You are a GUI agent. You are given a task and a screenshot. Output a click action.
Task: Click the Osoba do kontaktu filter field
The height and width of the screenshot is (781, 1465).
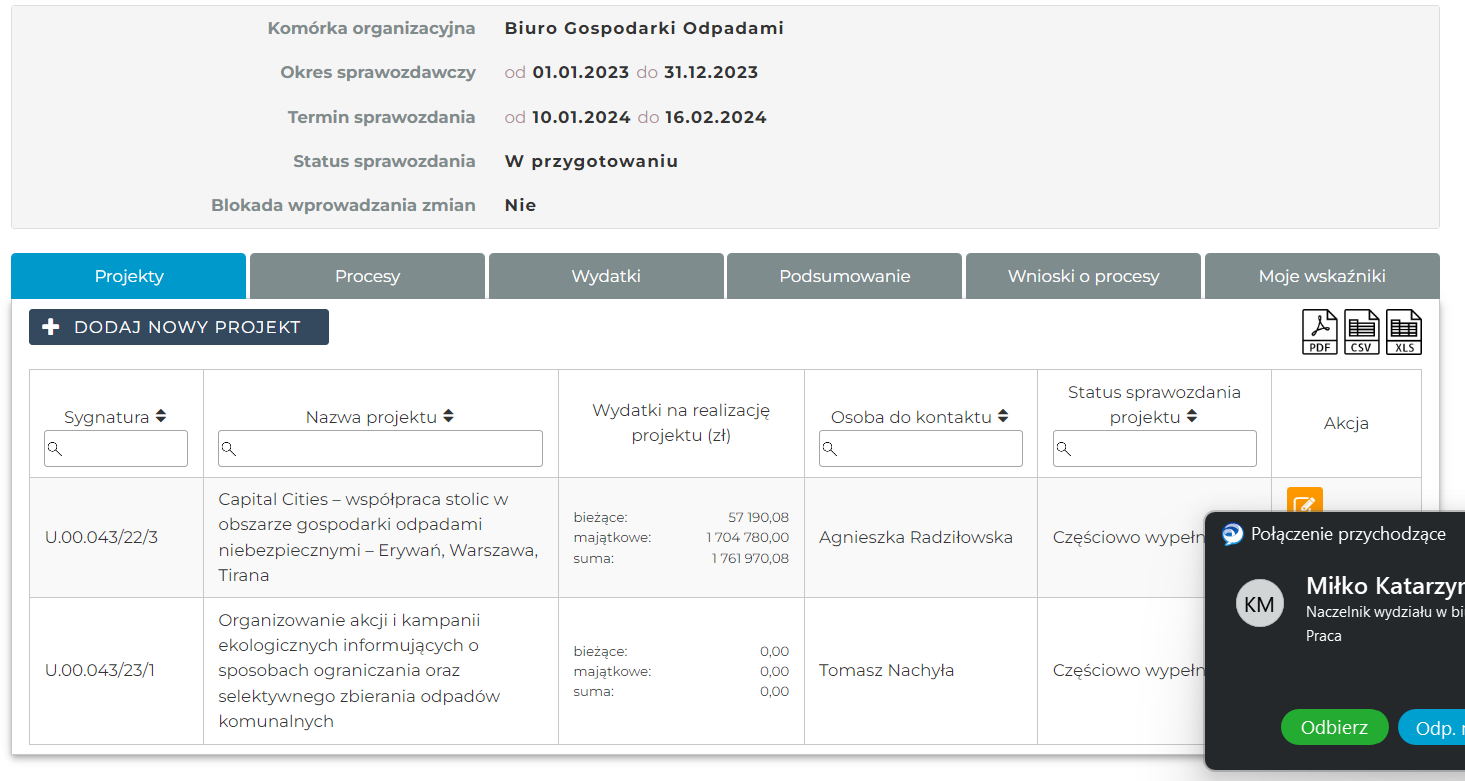tap(920, 449)
